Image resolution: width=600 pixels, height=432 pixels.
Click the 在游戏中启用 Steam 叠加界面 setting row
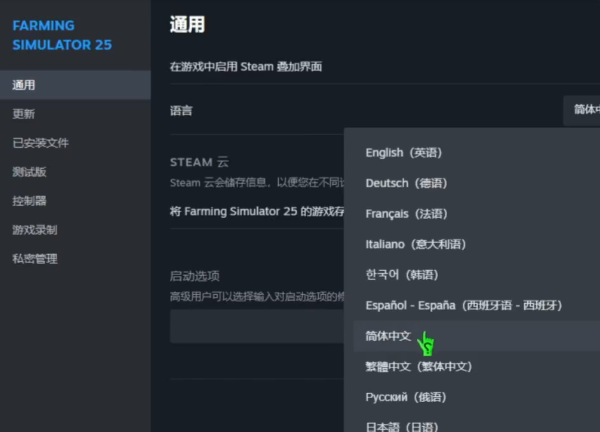pos(246,66)
